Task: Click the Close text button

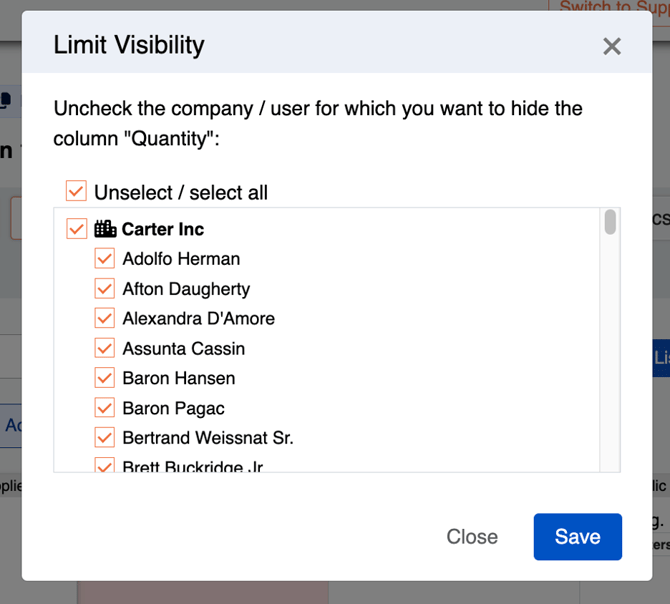Action: (472, 537)
